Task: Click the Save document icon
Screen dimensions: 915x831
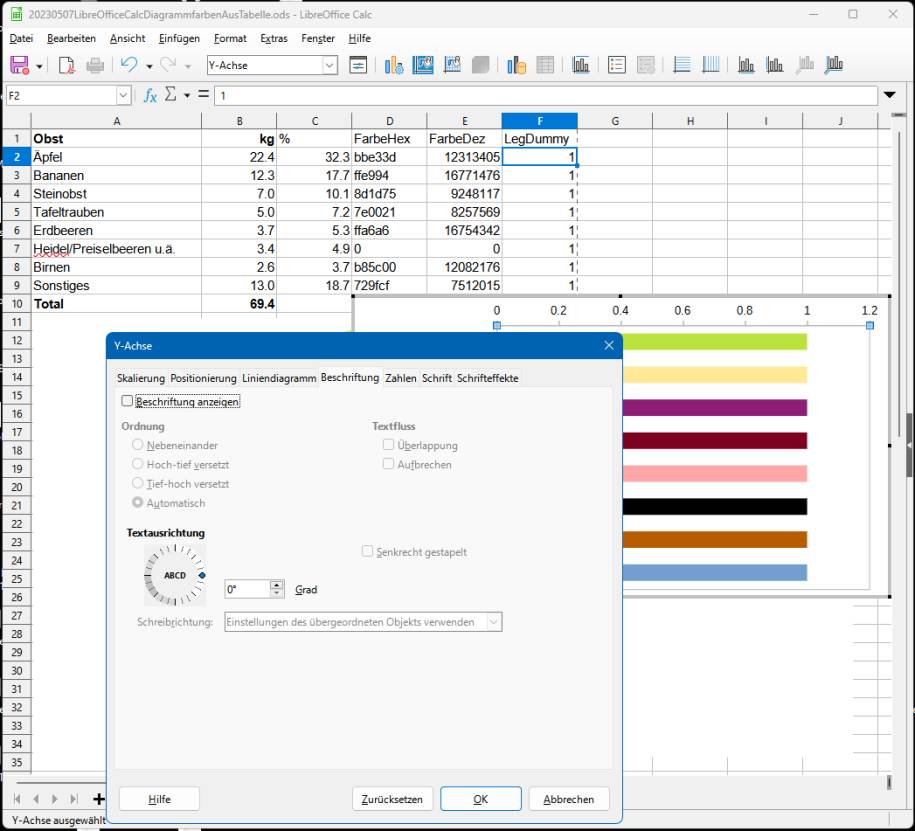Action: tap(20, 65)
